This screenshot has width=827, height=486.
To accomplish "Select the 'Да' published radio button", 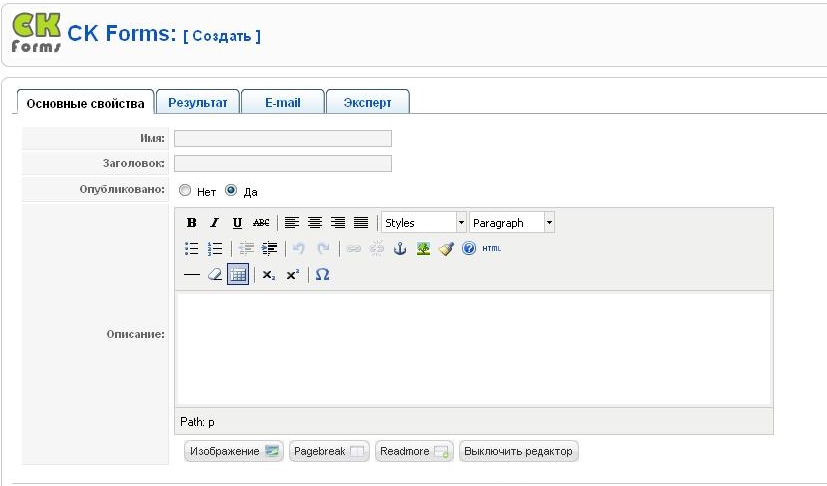I will coord(231,190).
